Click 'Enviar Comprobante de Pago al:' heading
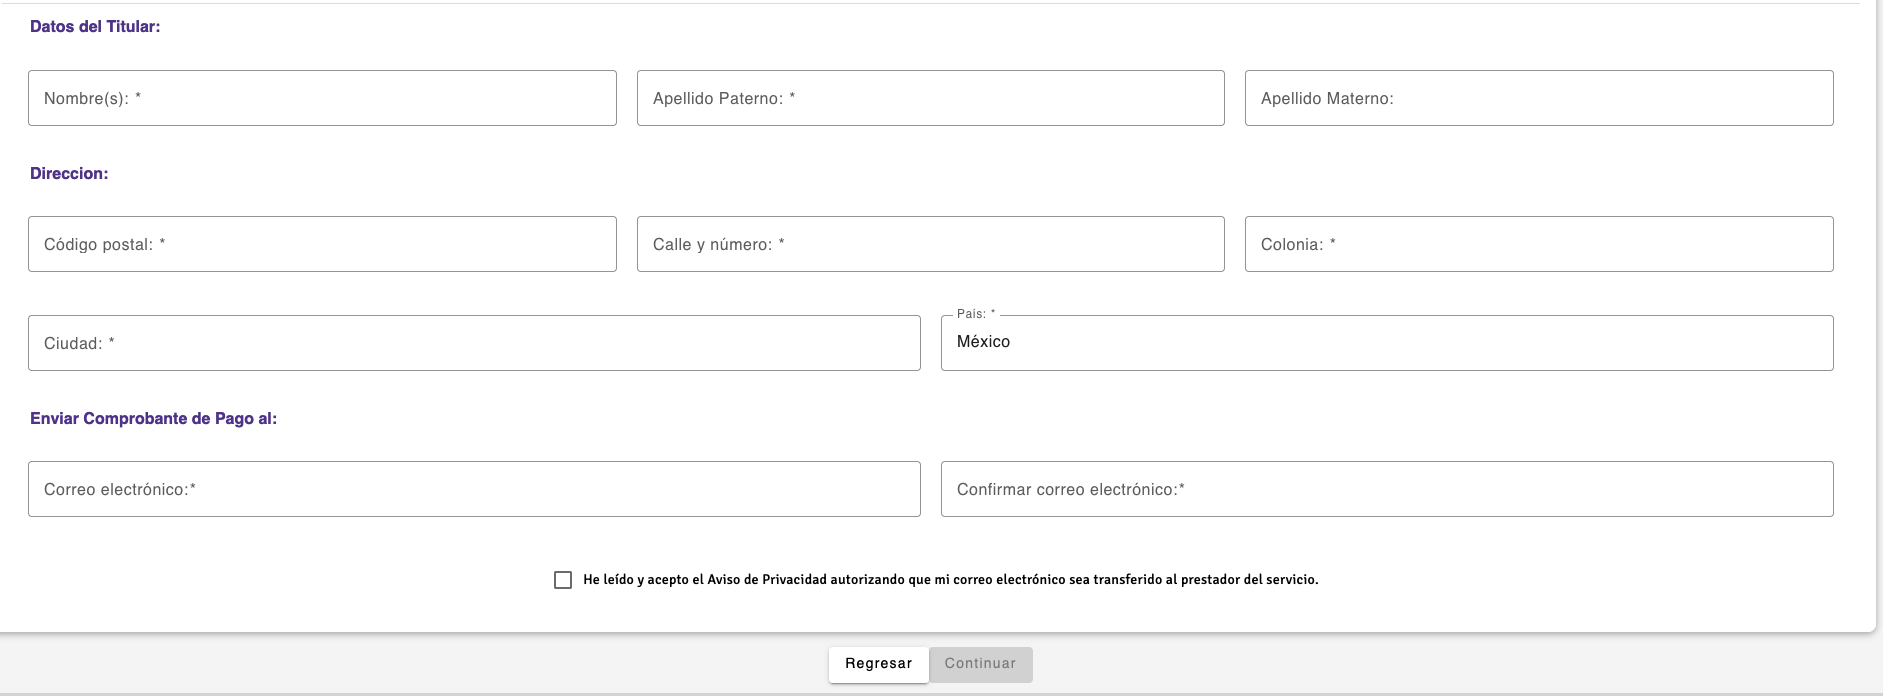Screen dimensions: 1883x696 (153, 419)
